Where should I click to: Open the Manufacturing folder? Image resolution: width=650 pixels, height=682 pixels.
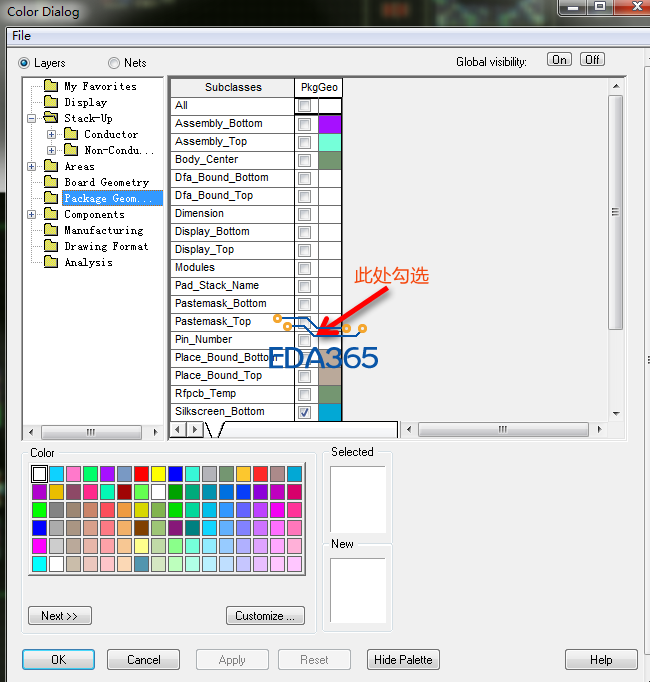pyautogui.click(x=104, y=230)
